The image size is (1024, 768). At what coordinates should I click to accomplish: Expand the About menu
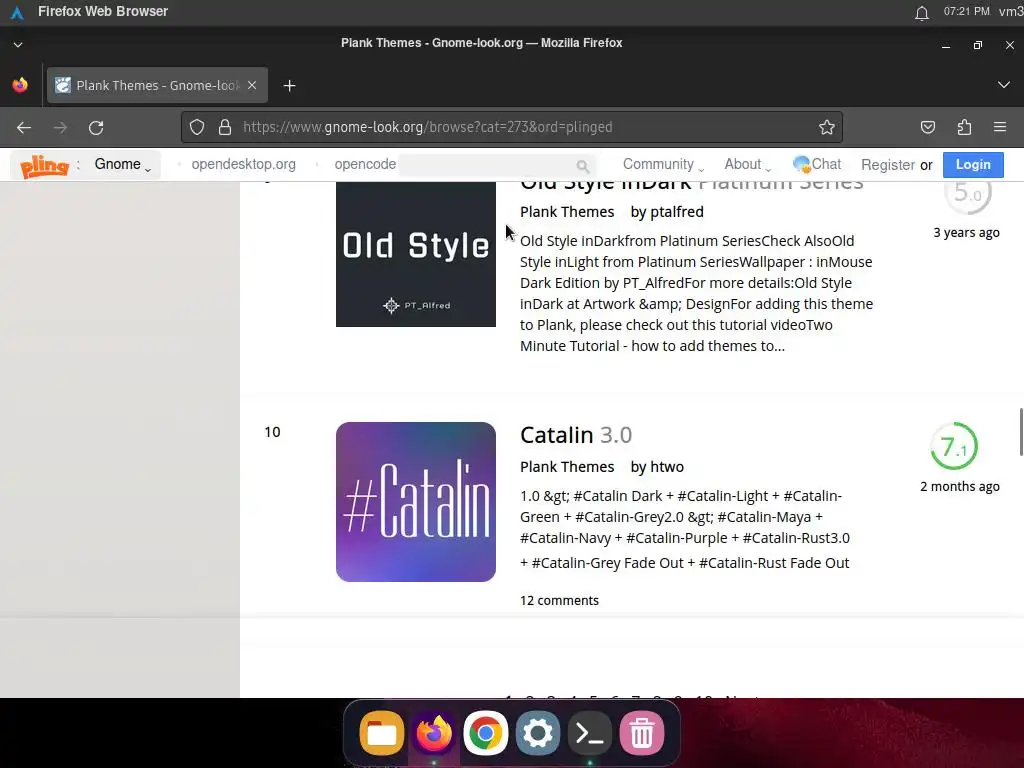(x=747, y=165)
